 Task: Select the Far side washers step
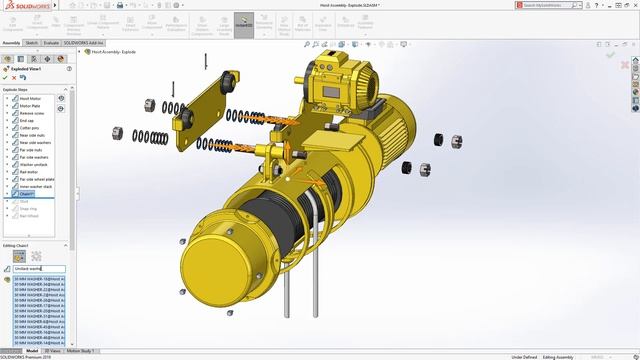point(33,158)
